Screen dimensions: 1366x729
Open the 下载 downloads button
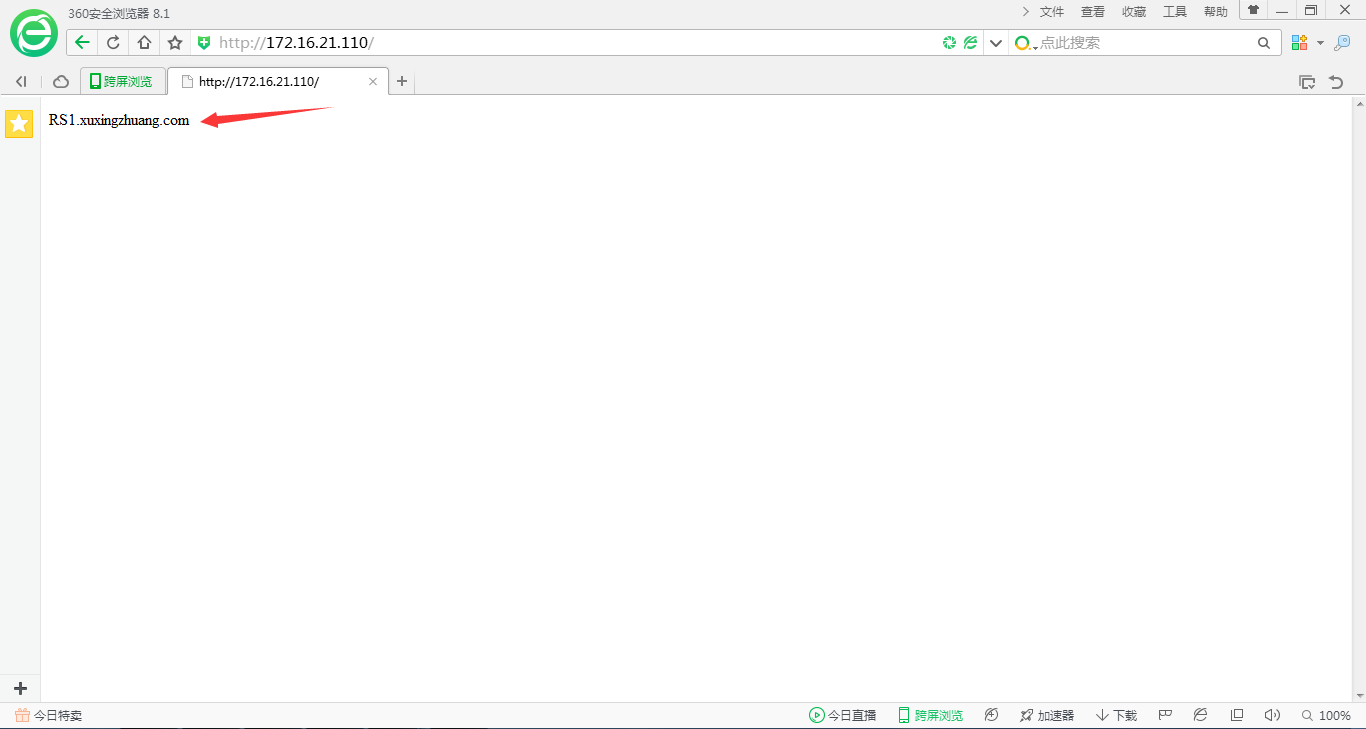pos(1116,715)
